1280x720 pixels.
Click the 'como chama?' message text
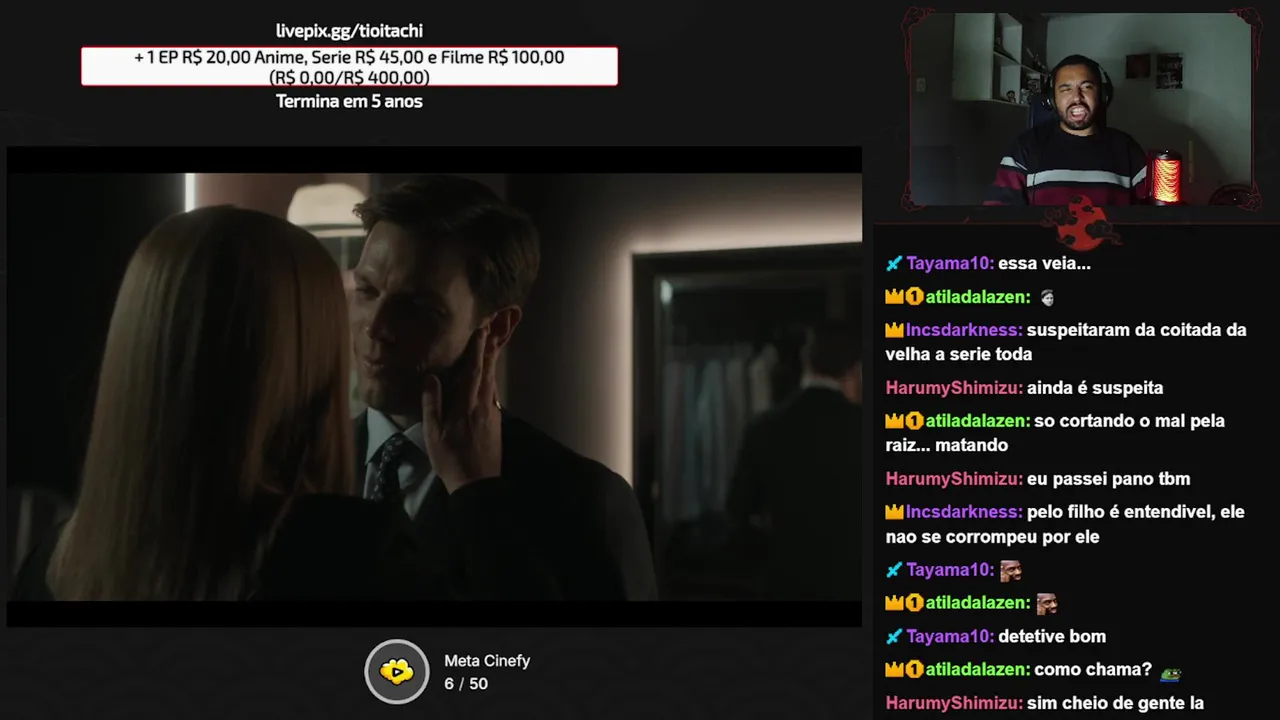(x=1093, y=670)
